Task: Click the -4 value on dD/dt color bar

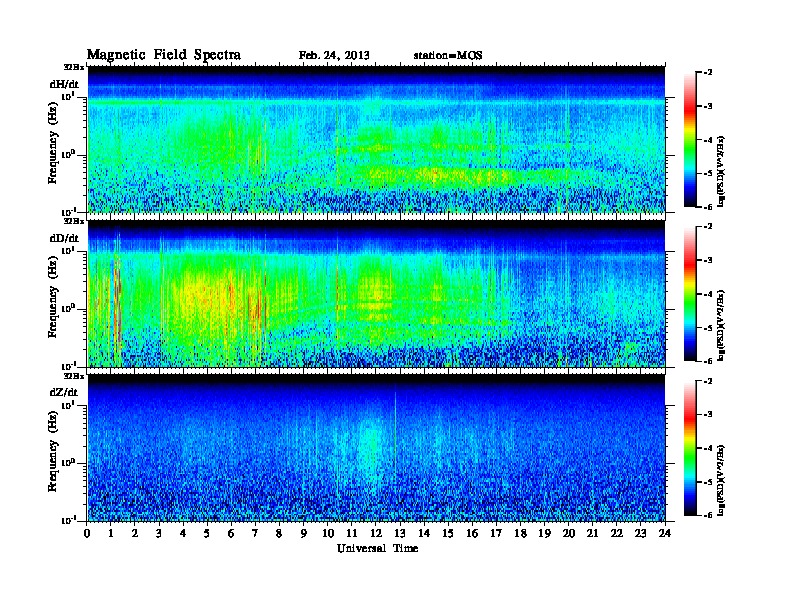Action: click(x=708, y=294)
